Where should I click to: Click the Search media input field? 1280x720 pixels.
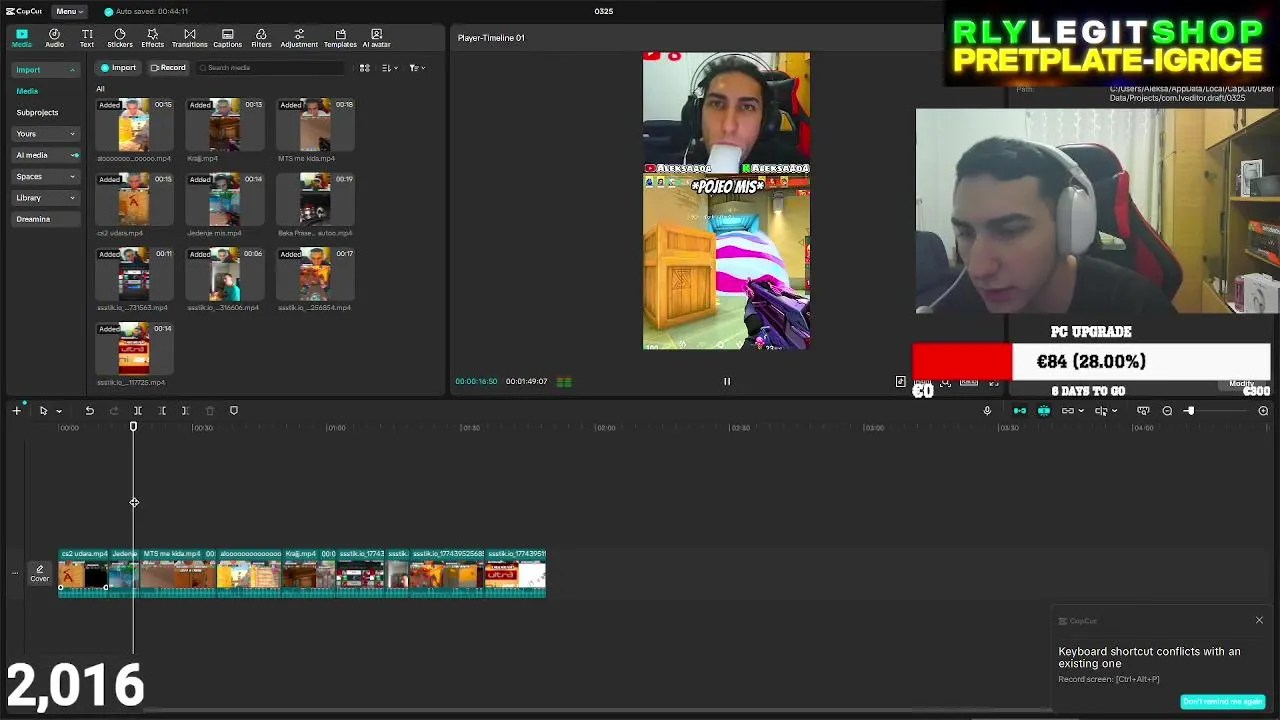pos(268,68)
